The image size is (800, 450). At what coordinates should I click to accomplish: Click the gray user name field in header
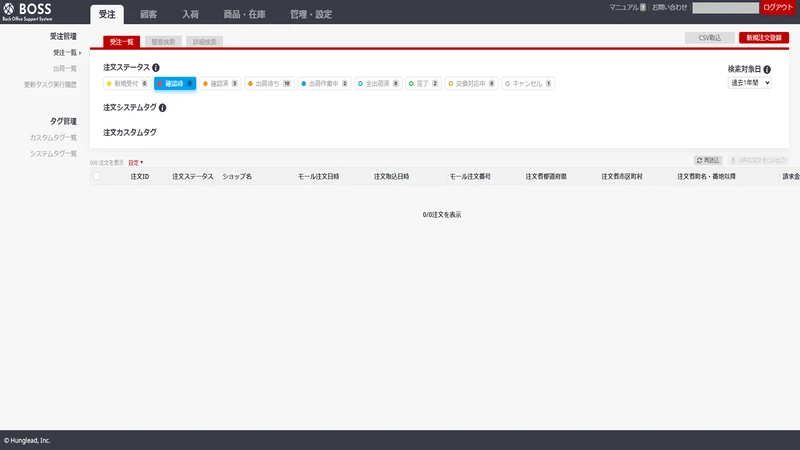tap(726, 8)
